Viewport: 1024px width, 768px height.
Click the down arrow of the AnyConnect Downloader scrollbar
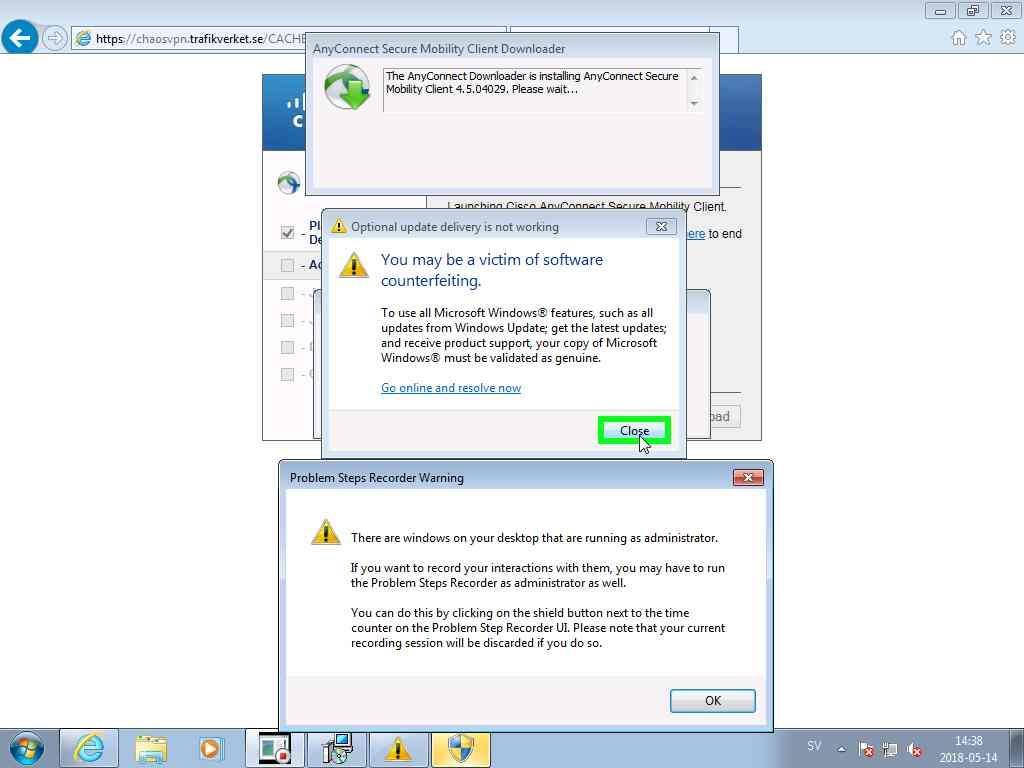click(694, 104)
